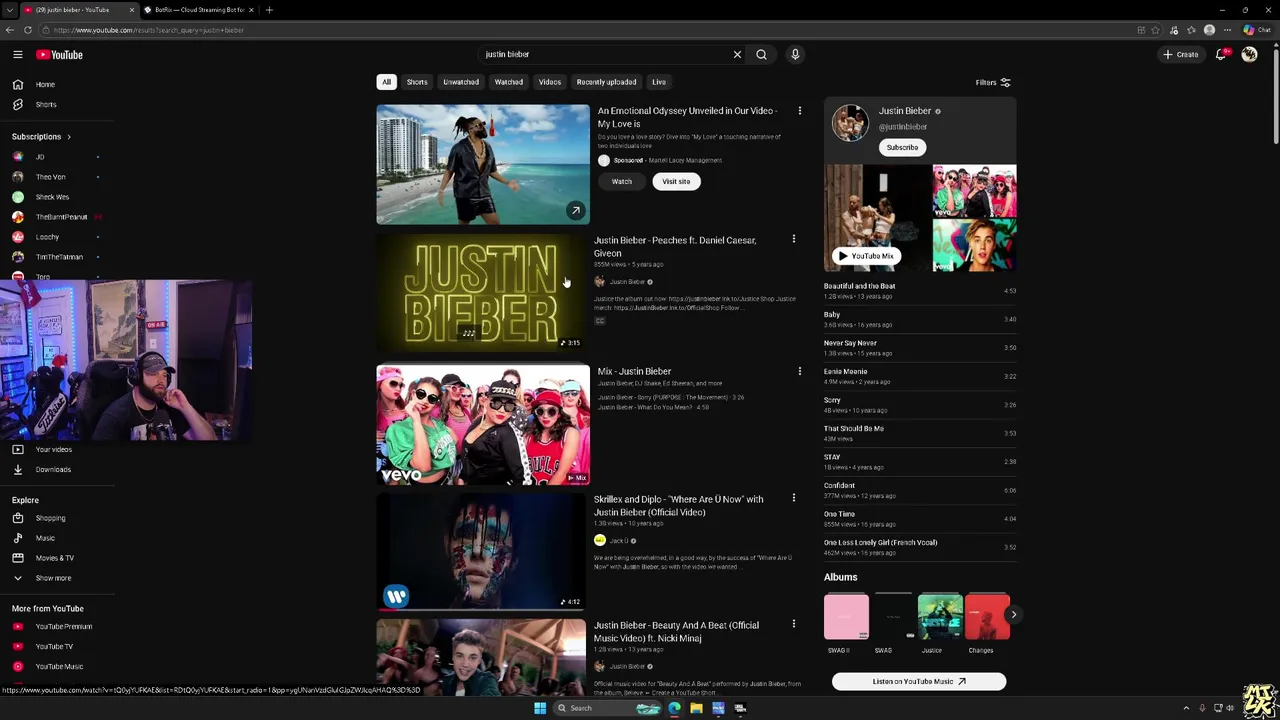Open options menu for sponsored ad

(799, 111)
